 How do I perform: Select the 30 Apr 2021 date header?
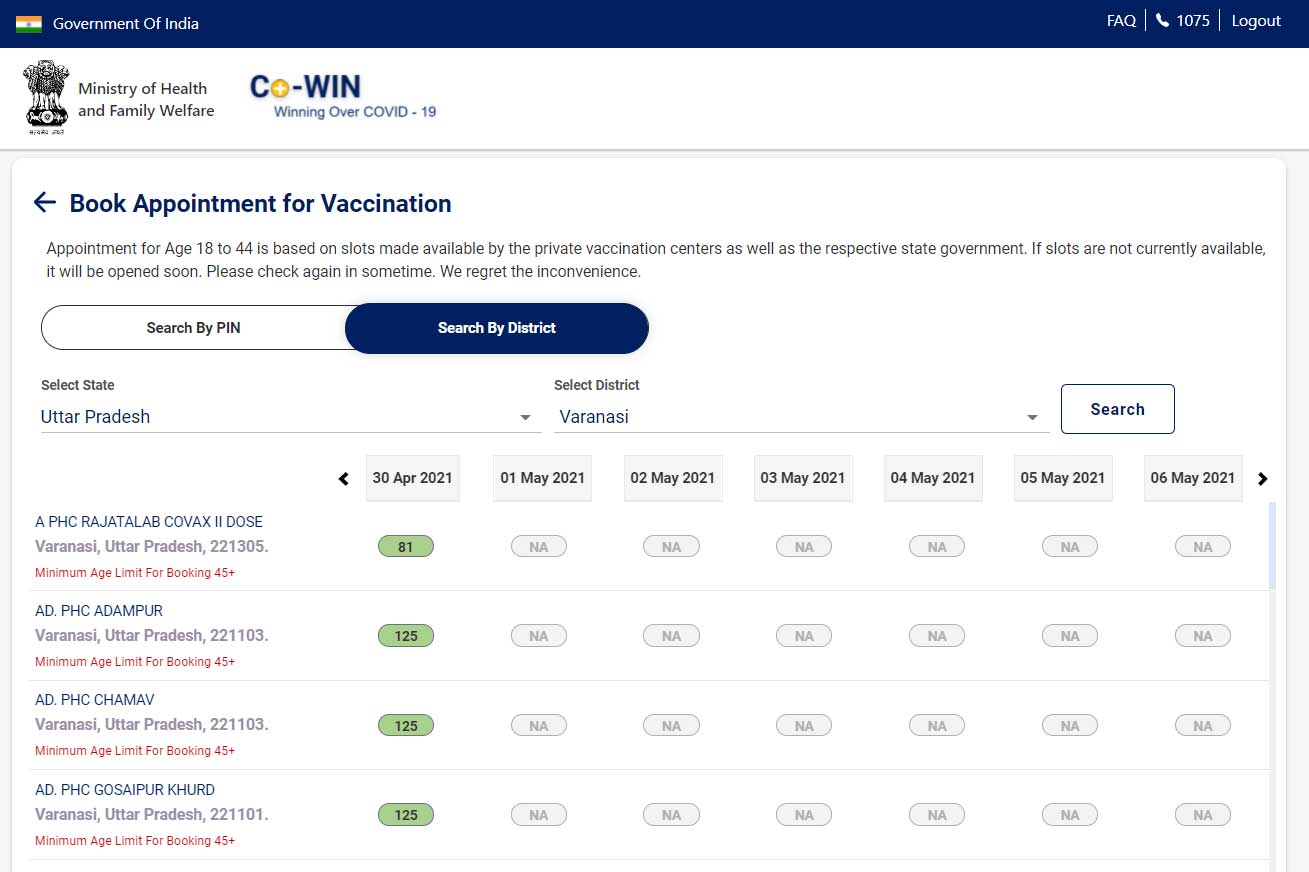(413, 478)
